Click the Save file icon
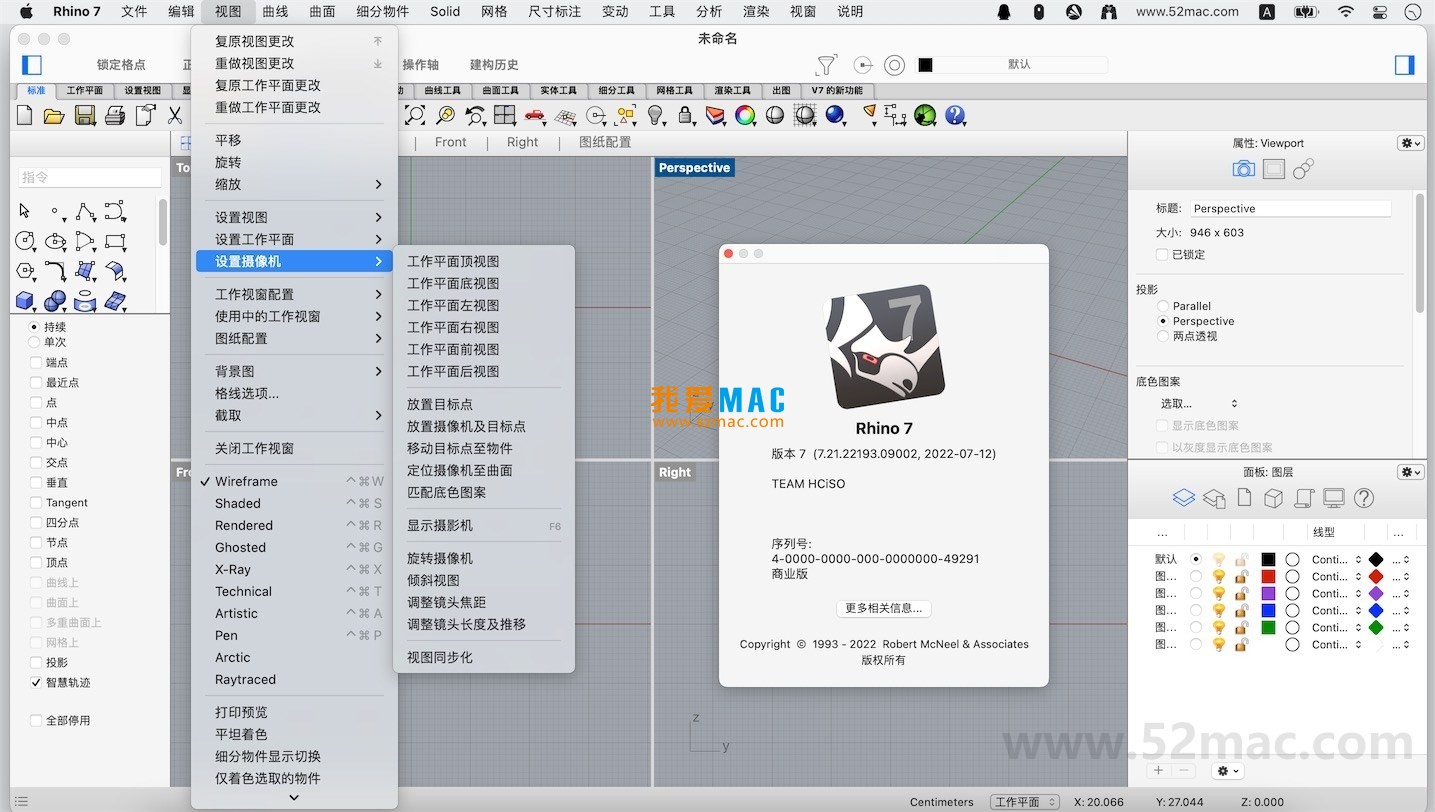 (x=84, y=115)
